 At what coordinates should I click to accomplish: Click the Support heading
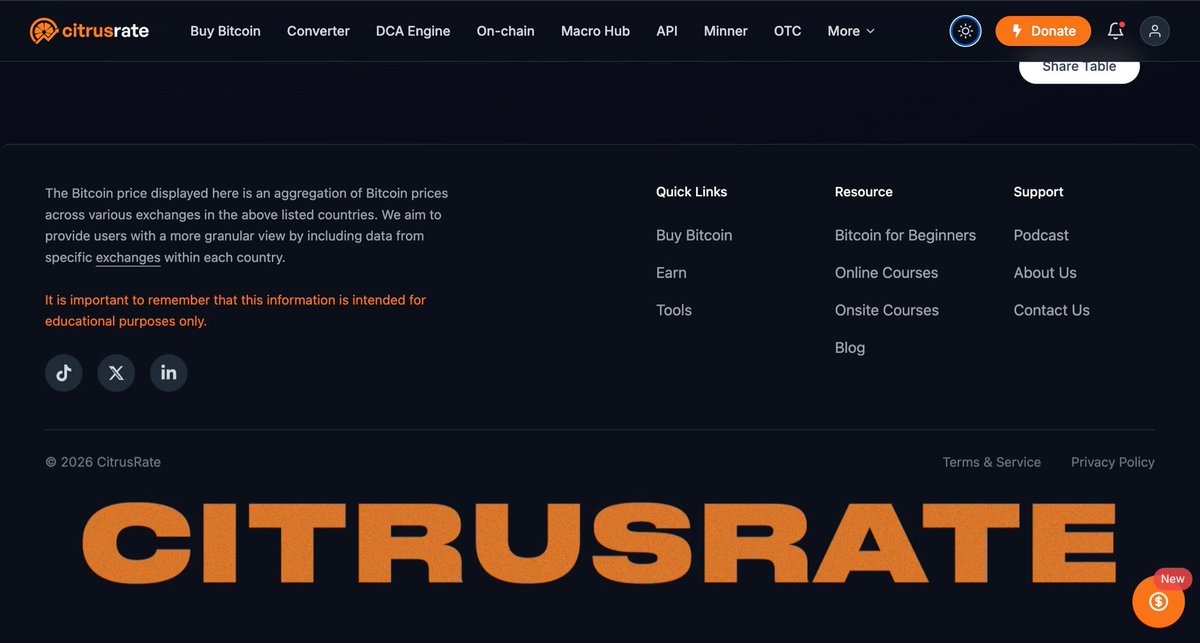pos(1038,192)
